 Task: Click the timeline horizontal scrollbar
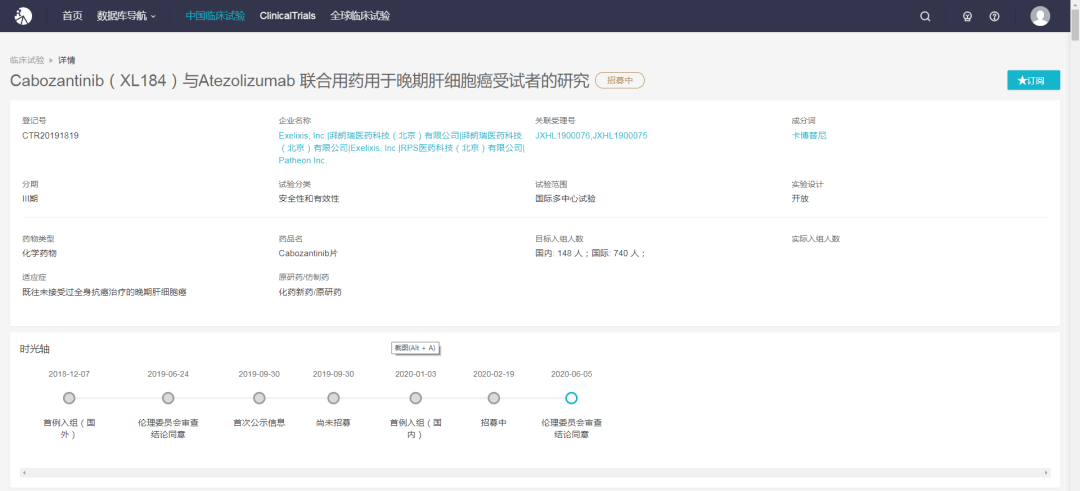(x=535, y=472)
